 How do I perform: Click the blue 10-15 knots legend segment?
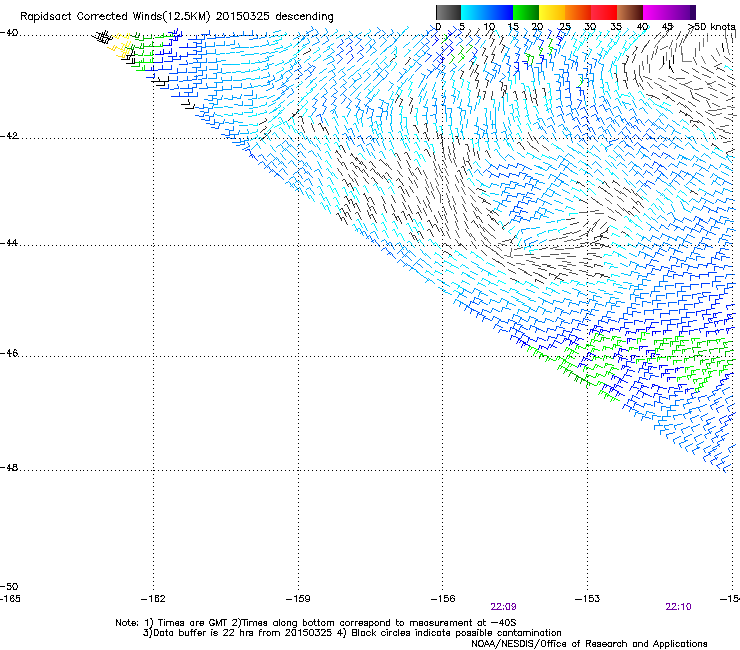(500, 12)
